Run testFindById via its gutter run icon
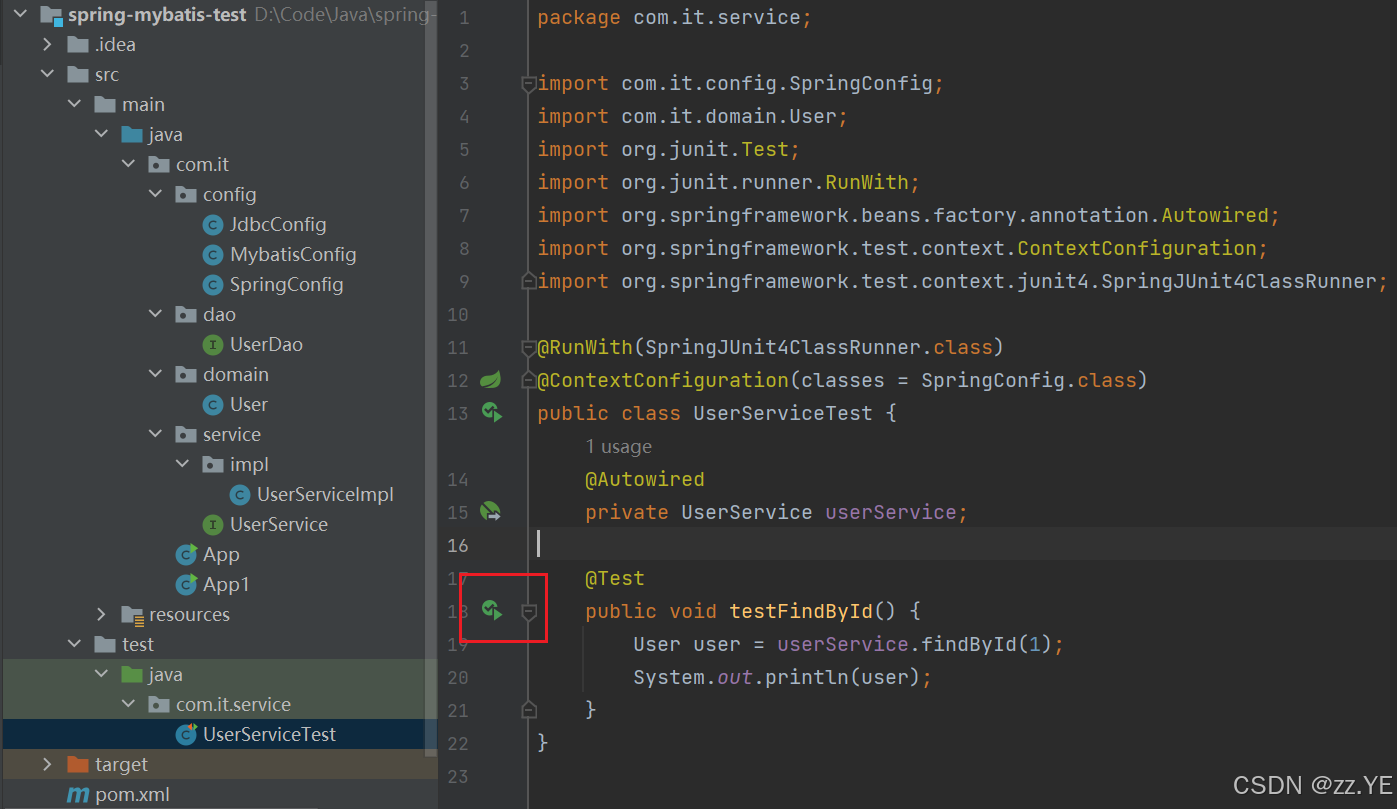Image resolution: width=1397 pixels, height=809 pixels. 491,610
